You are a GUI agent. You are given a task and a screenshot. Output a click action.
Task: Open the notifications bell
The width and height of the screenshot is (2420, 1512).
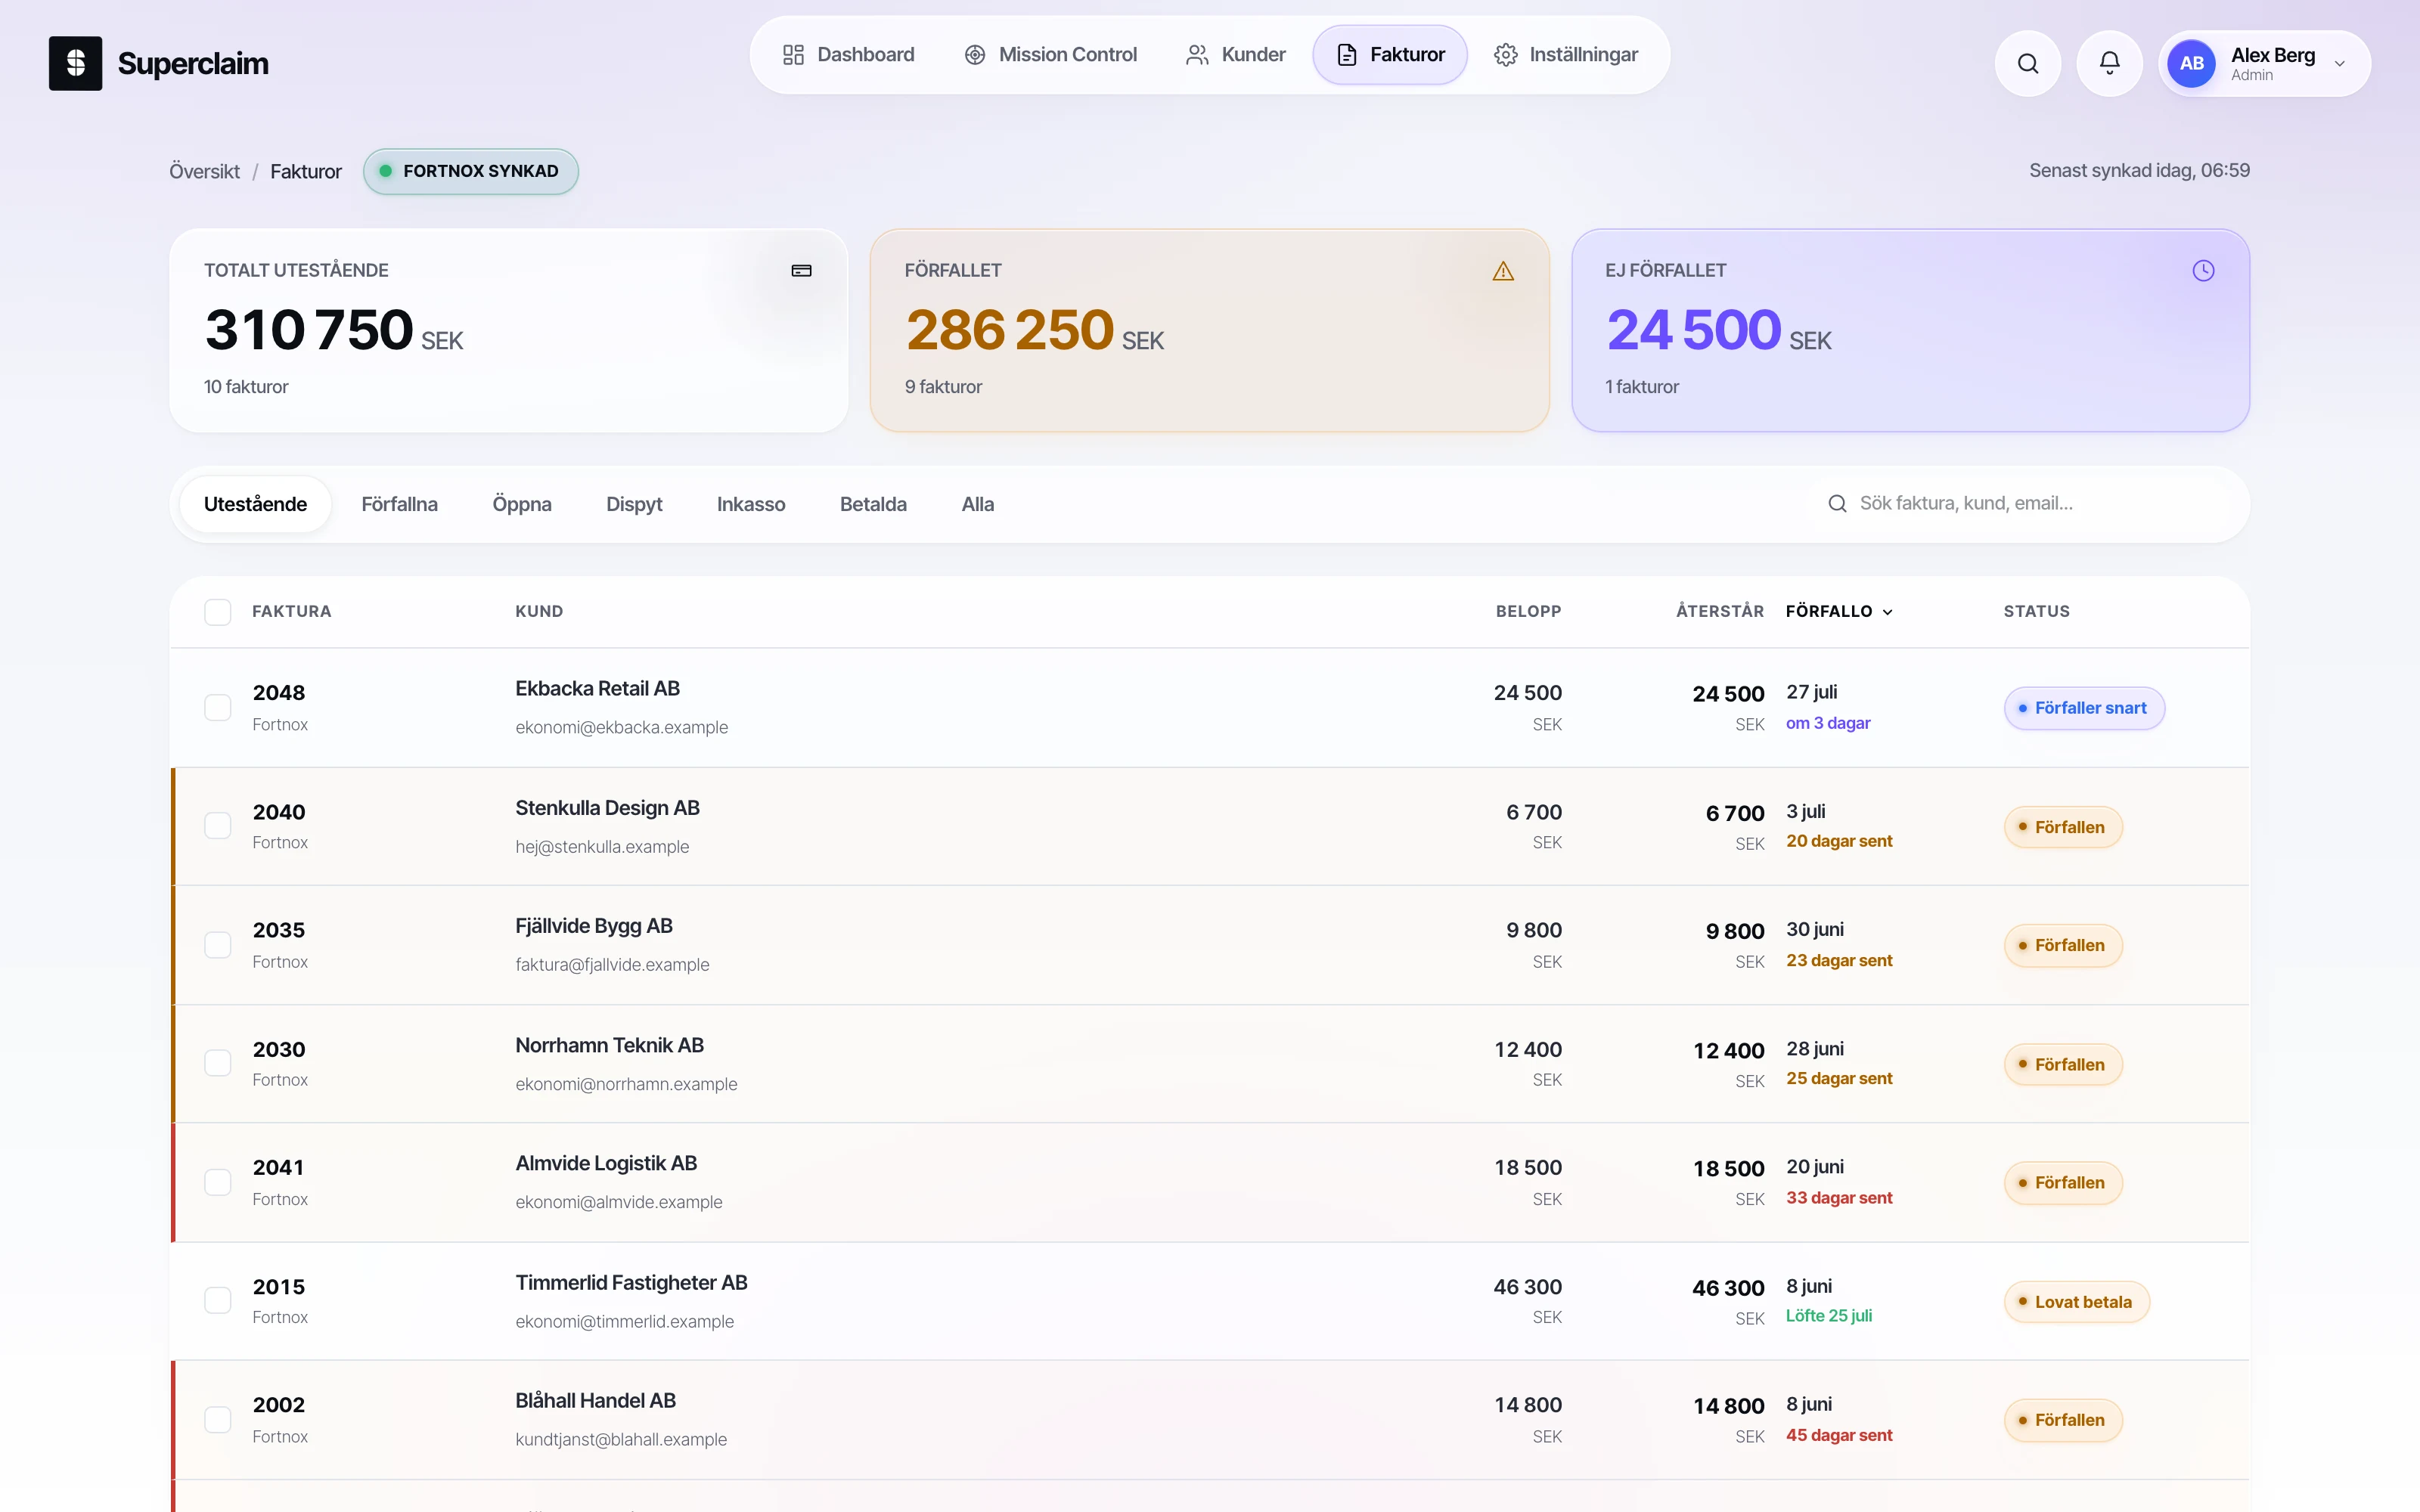click(x=2109, y=63)
